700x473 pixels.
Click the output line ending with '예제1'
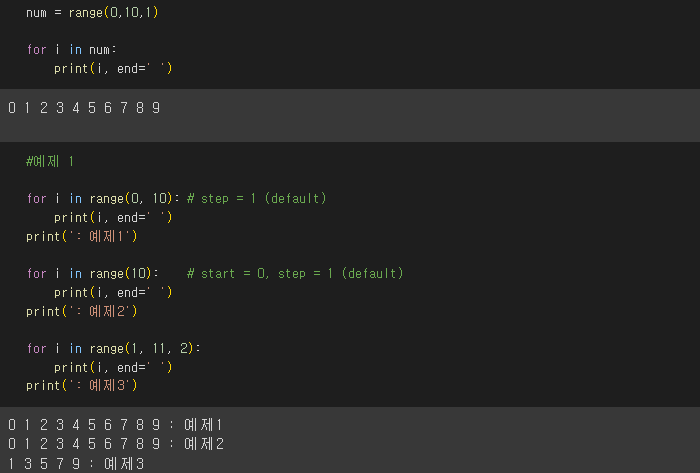coord(115,425)
